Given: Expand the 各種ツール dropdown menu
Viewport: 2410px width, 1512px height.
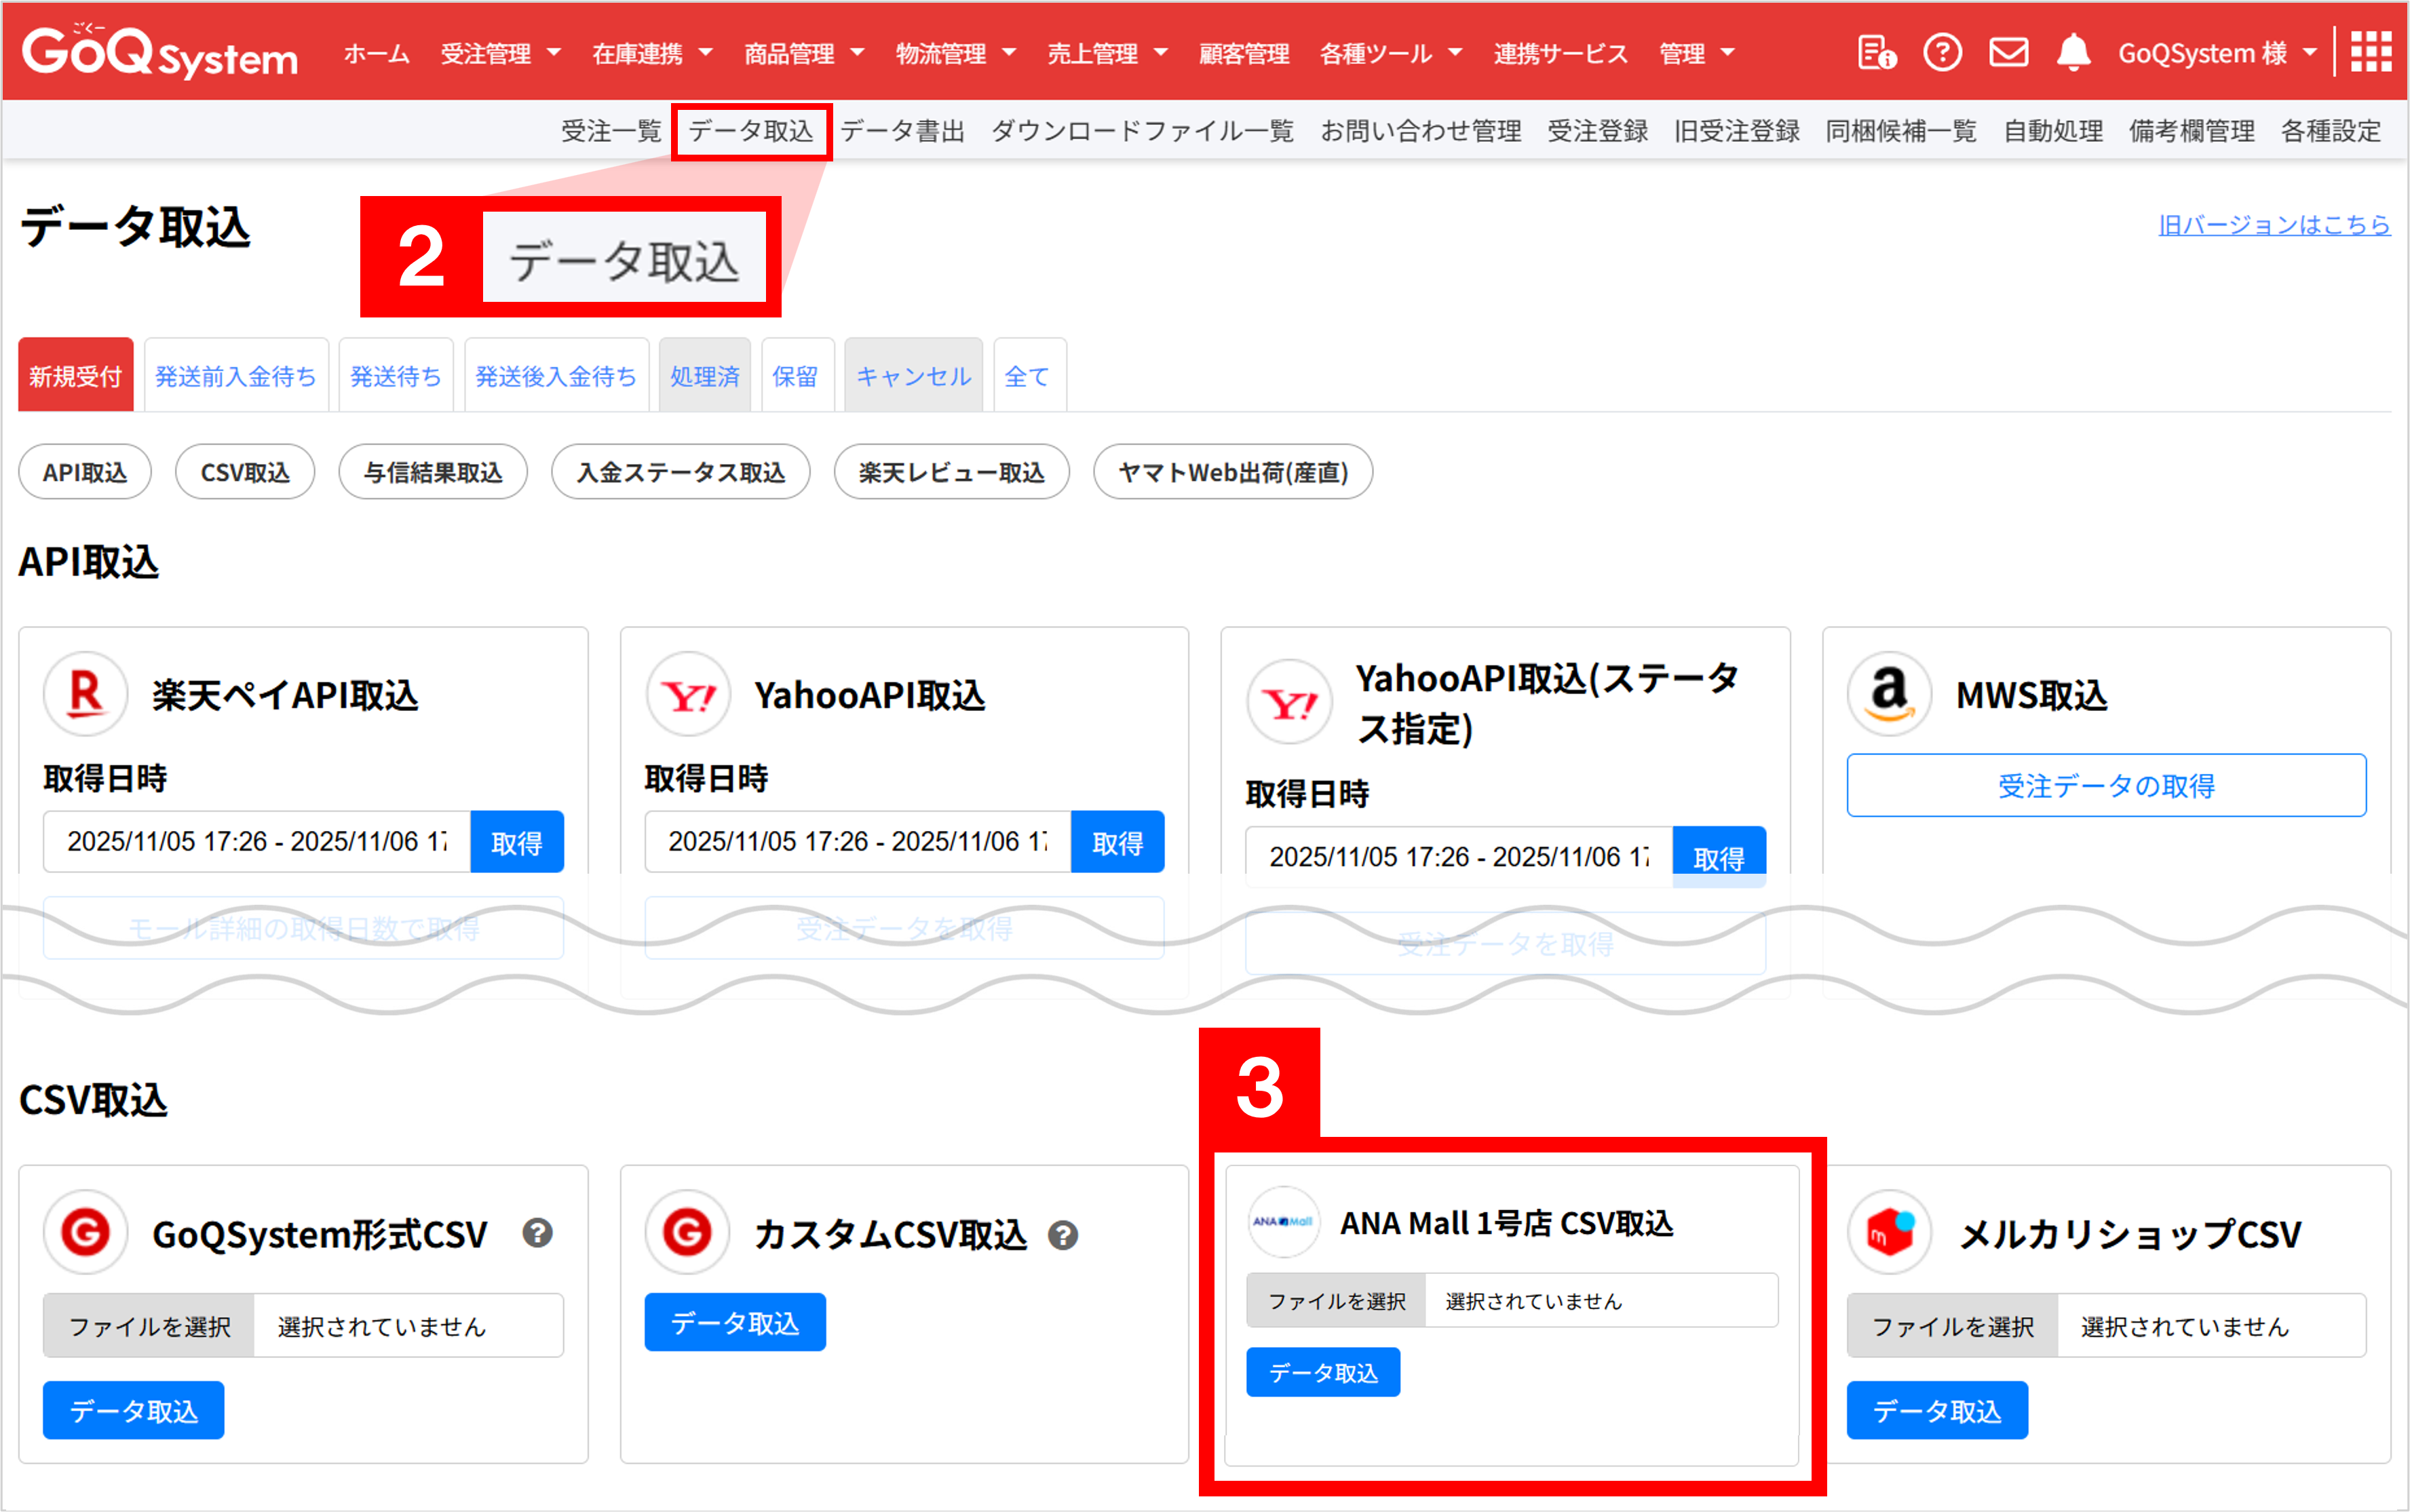Looking at the screenshot, I should point(1390,53).
